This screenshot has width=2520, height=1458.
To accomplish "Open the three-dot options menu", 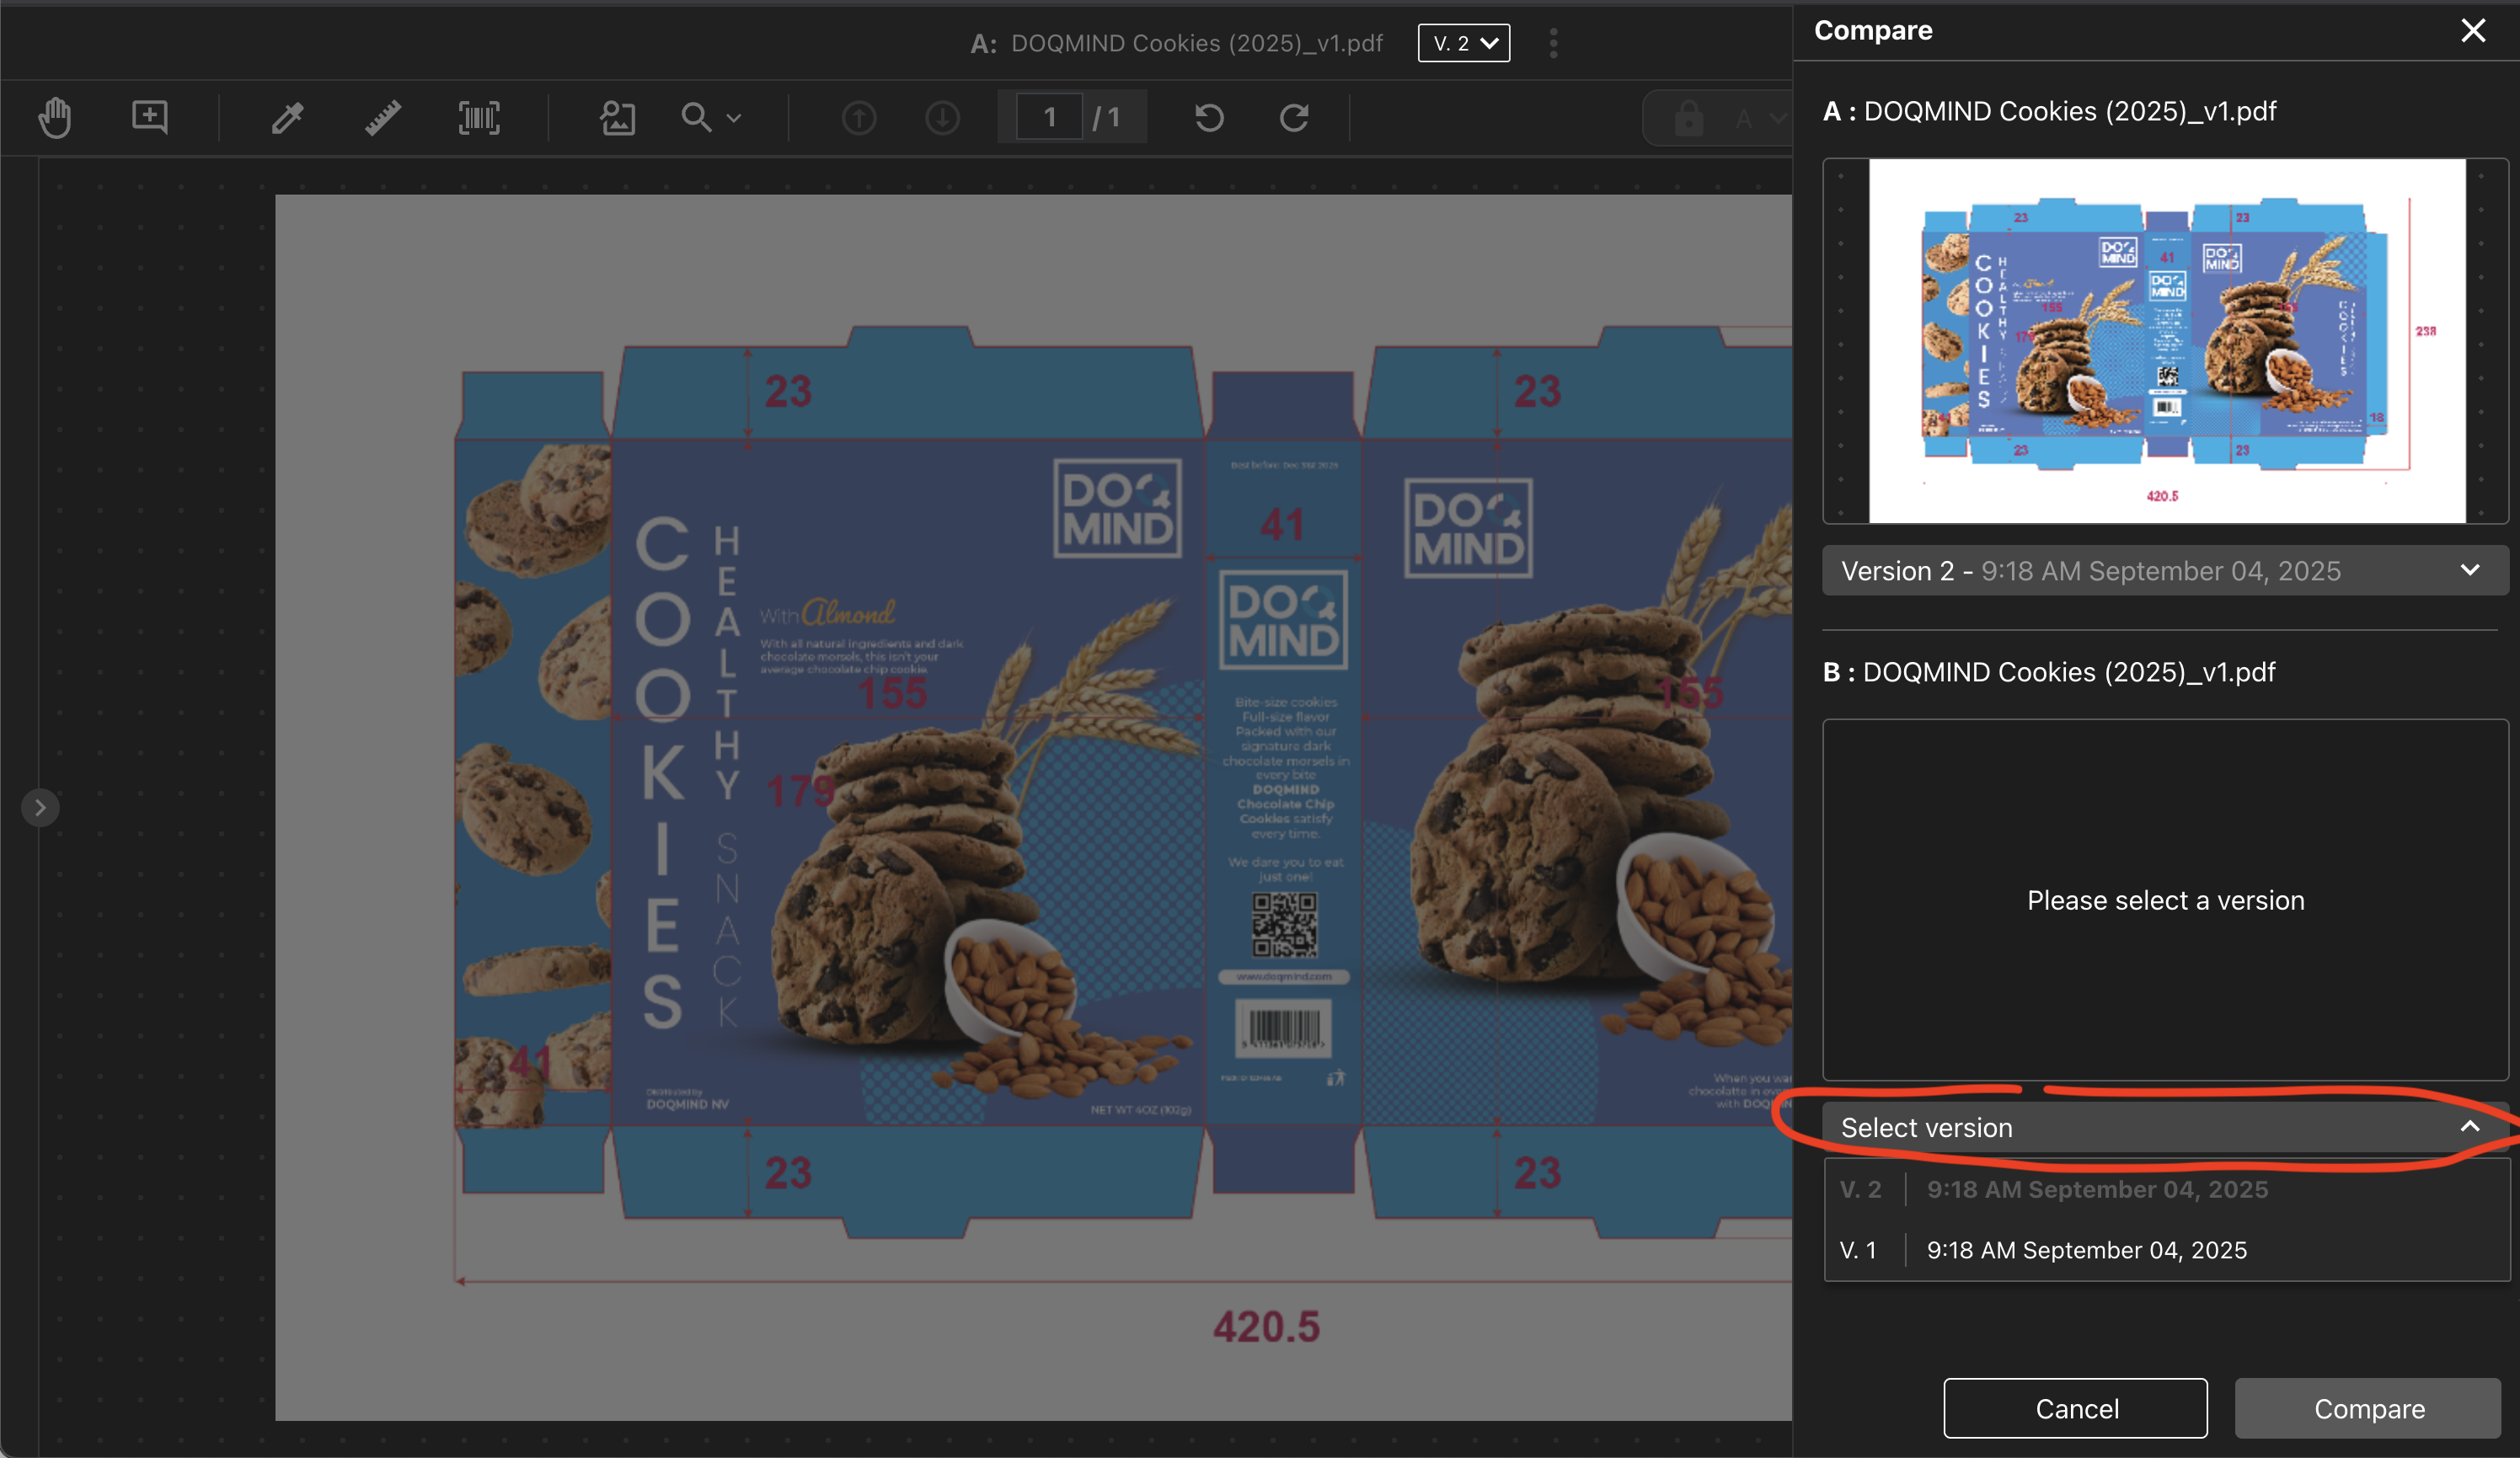I will (x=1554, y=43).
